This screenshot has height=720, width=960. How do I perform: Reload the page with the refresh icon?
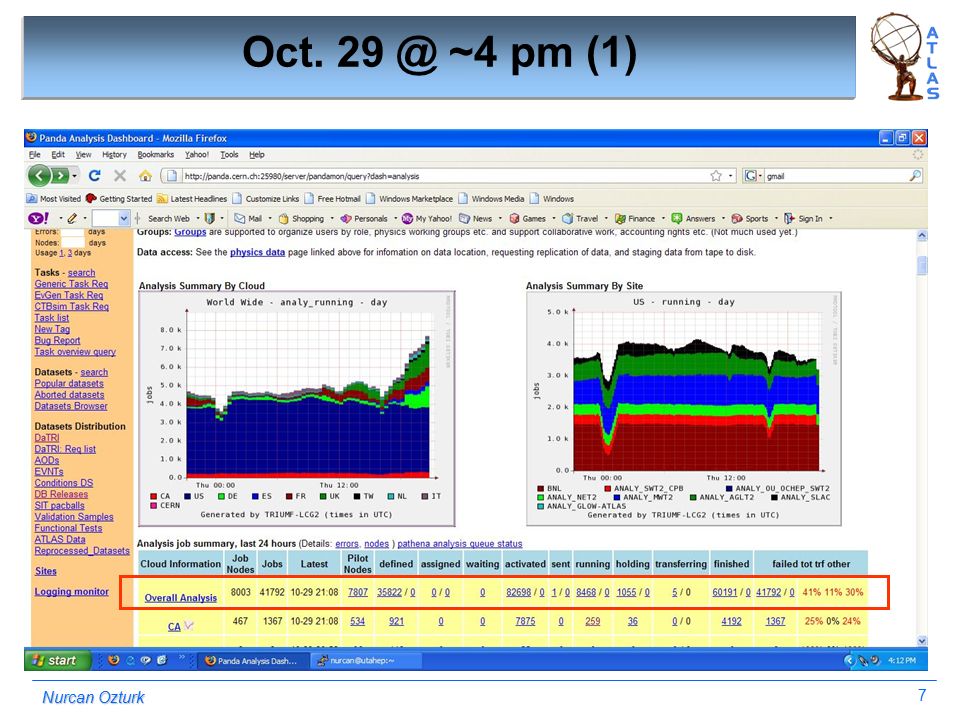point(94,176)
